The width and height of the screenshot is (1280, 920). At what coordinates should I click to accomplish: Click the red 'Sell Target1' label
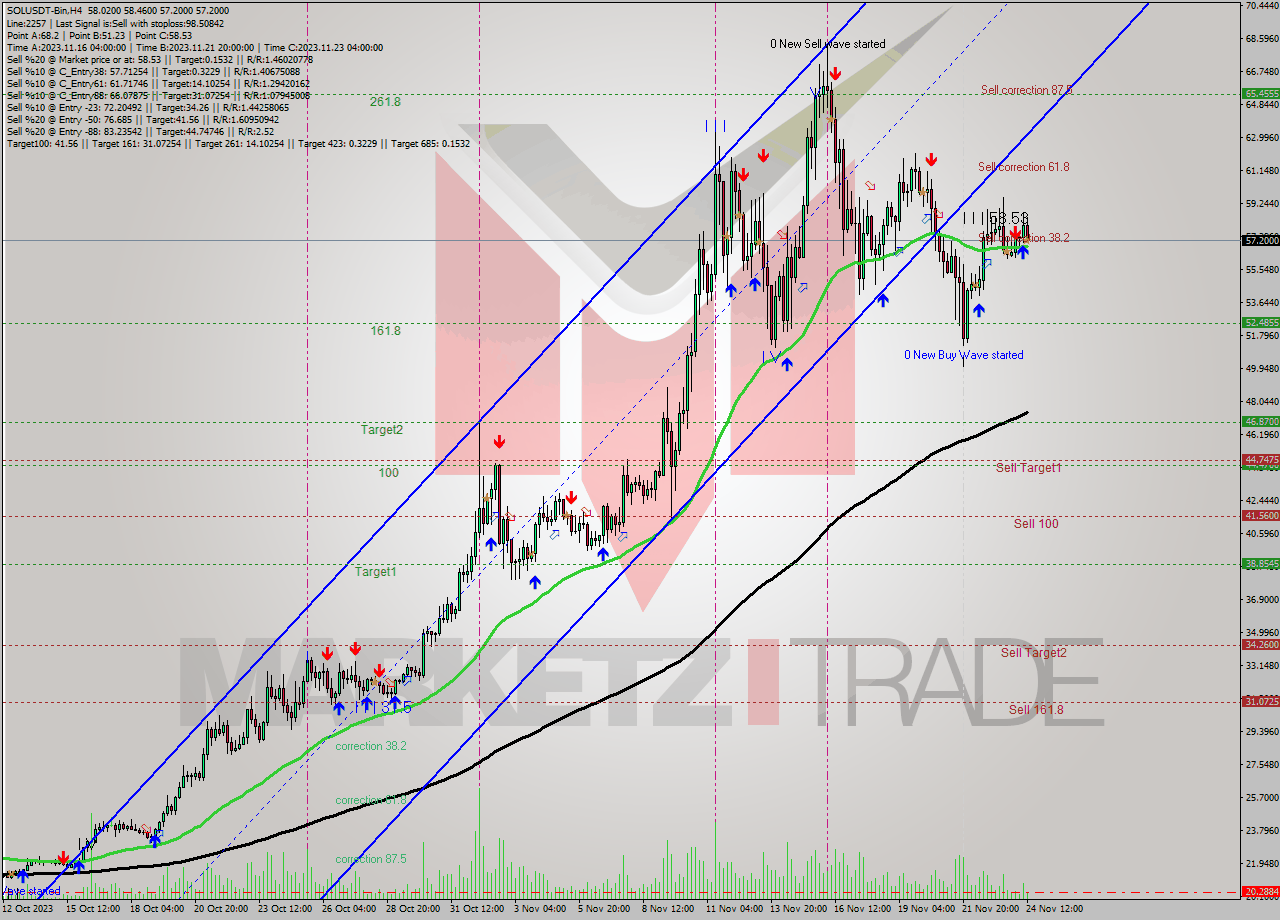click(x=1029, y=468)
